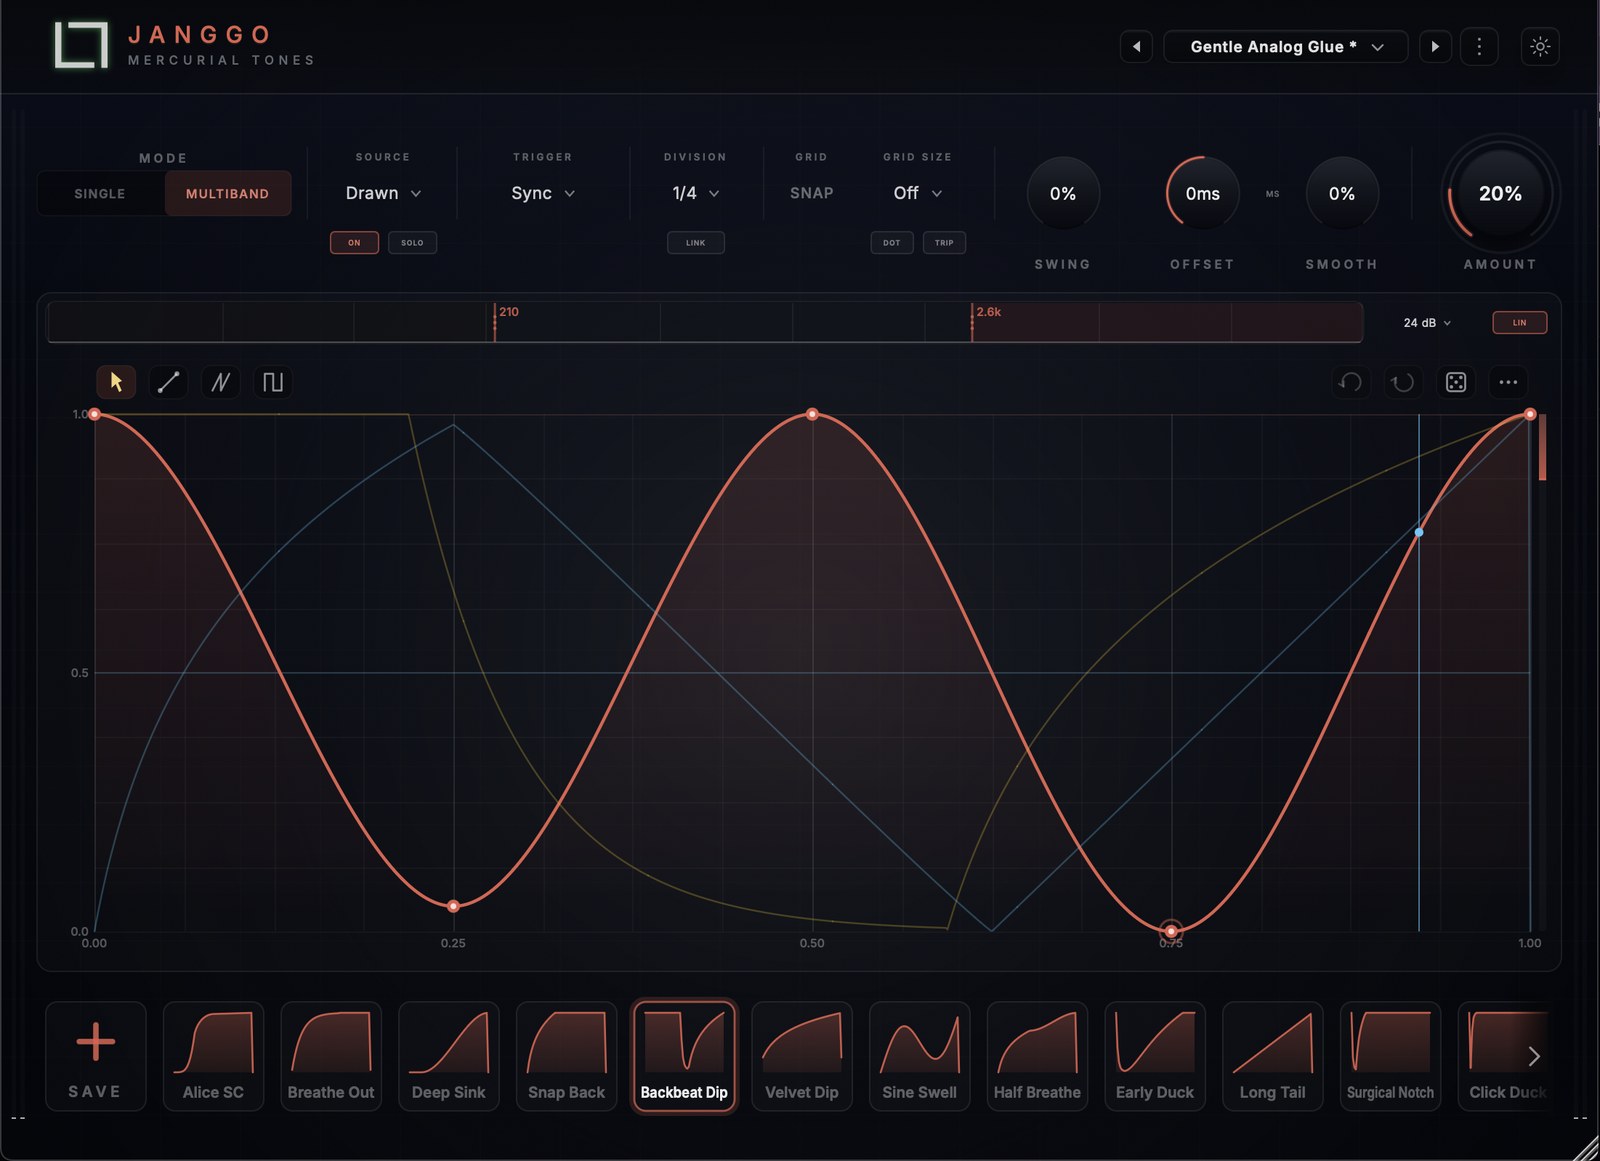Open the 24 dB slope dropdown
The height and width of the screenshot is (1161, 1600).
click(x=1427, y=323)
